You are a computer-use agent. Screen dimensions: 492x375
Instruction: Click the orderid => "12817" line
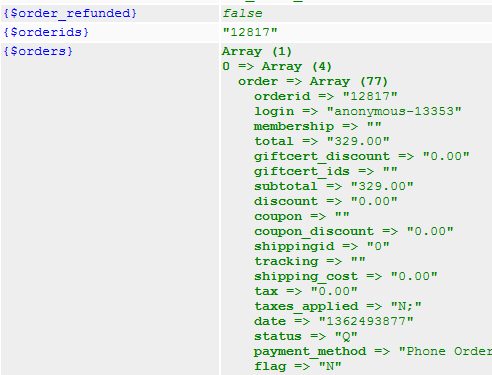(326, 96)
